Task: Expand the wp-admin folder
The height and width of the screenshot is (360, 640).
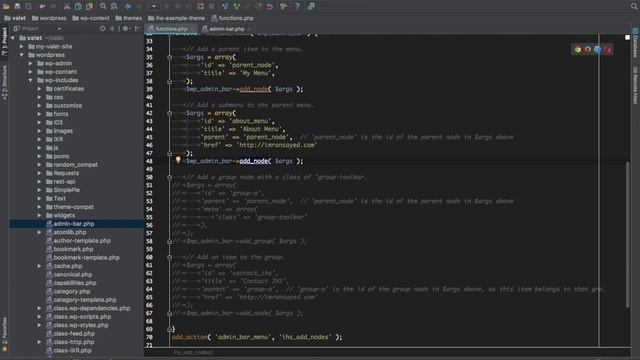Action: click(x=31, y=64)
